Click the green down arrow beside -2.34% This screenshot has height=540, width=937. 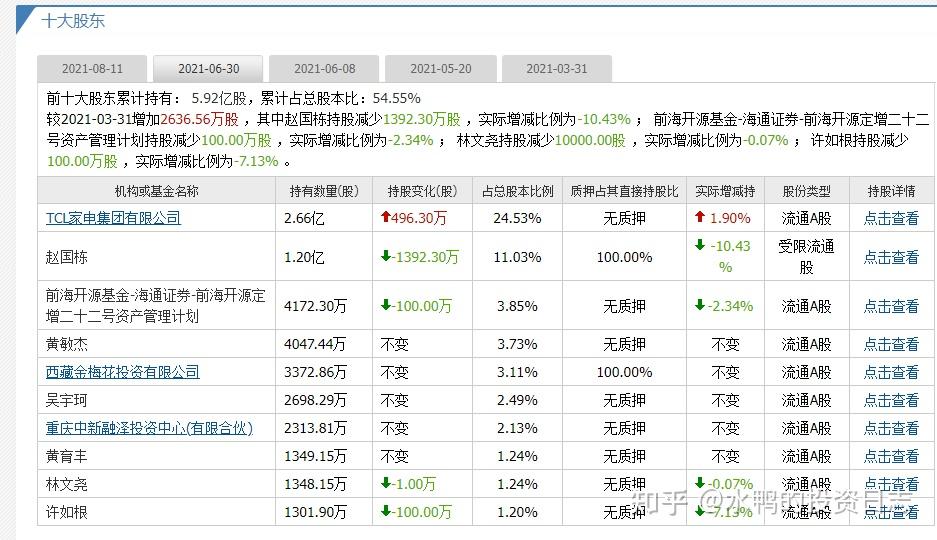(x=700, y=305)
